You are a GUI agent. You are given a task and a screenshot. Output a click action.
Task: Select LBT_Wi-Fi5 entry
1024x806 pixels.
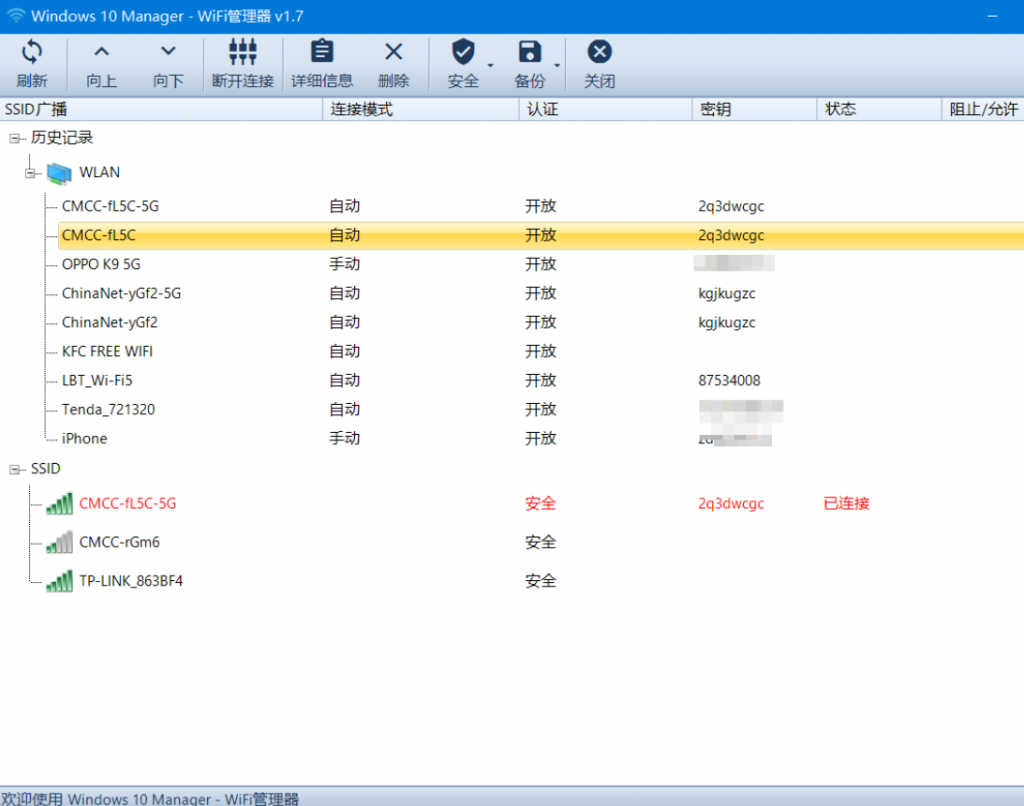97,381
